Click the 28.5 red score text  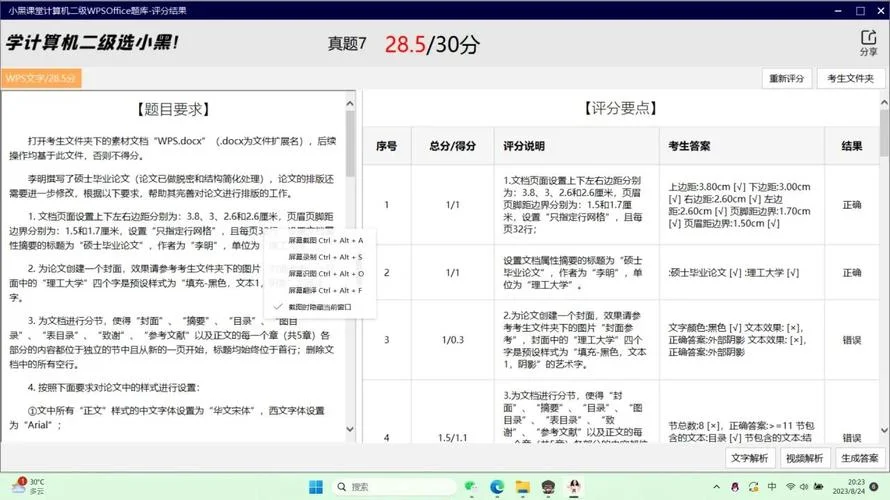pos(405,44)
